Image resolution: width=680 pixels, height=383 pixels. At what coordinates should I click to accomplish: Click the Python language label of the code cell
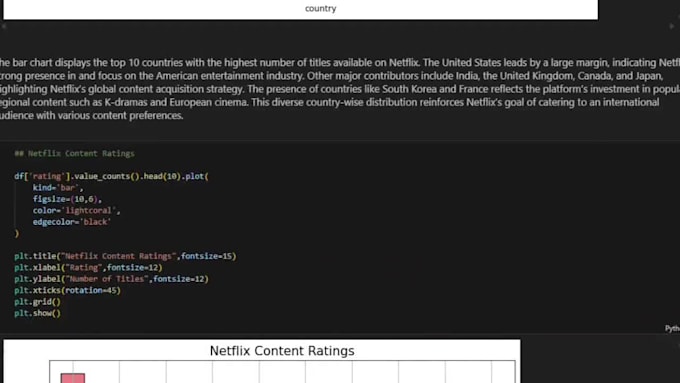tap(672, 328)
